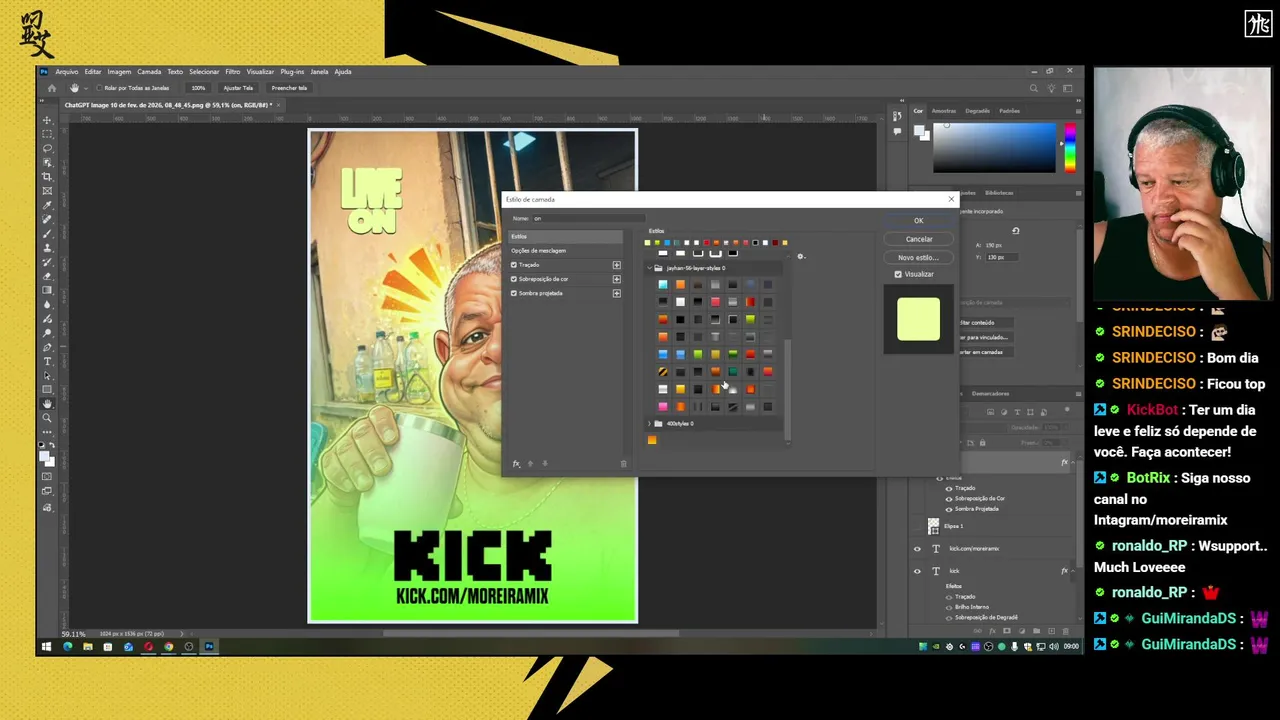This screenshot has height=720, width=1280.
Task: Select the Pen tool
Action: pos(47,347)
